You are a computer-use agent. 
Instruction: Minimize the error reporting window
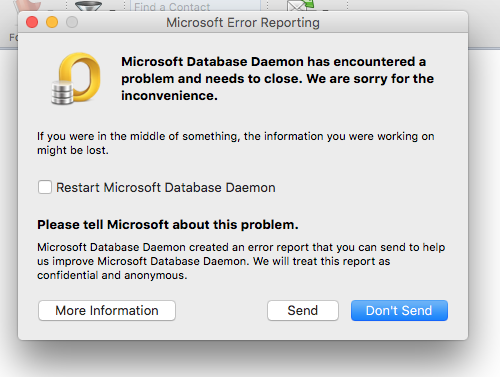click(x=52, y=22)
